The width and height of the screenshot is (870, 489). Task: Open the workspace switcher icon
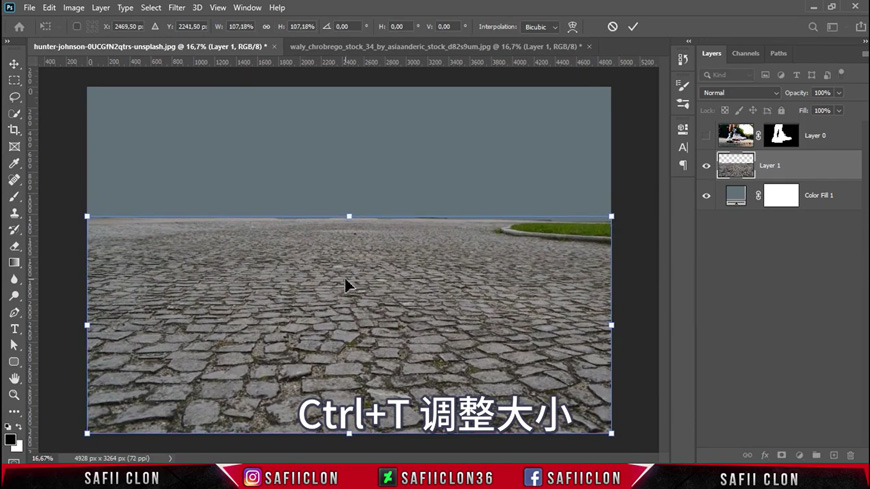click(832, 27)
